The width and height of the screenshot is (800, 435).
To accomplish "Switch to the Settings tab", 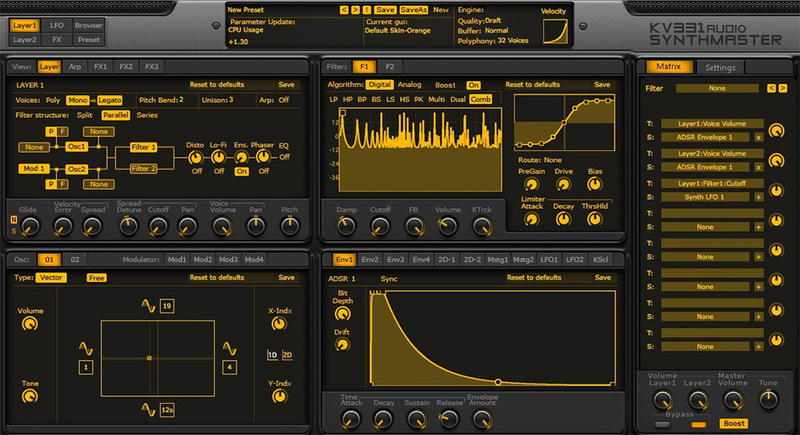I will coord(719,67).
